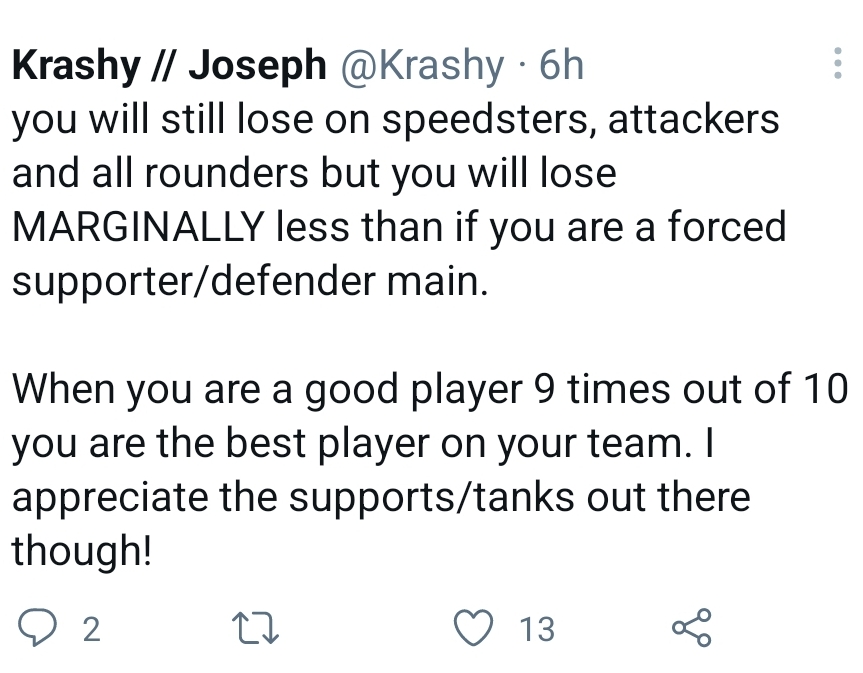
Task: Click the word appreciate in the tweet
Action: (x=110, y=497)
